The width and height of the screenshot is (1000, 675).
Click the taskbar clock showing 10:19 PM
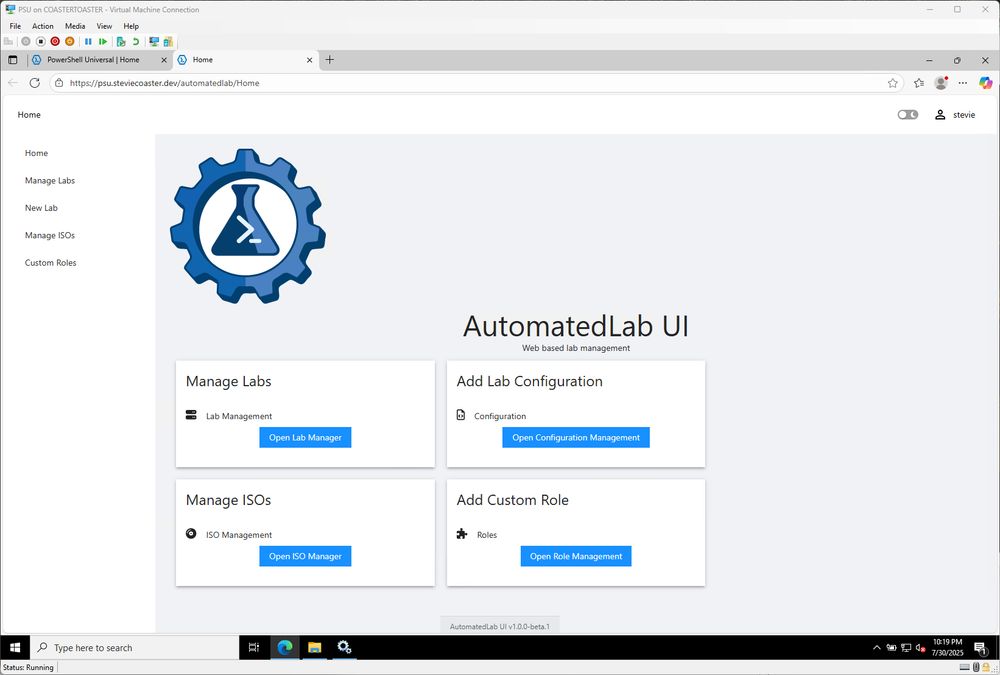[947, 648]
